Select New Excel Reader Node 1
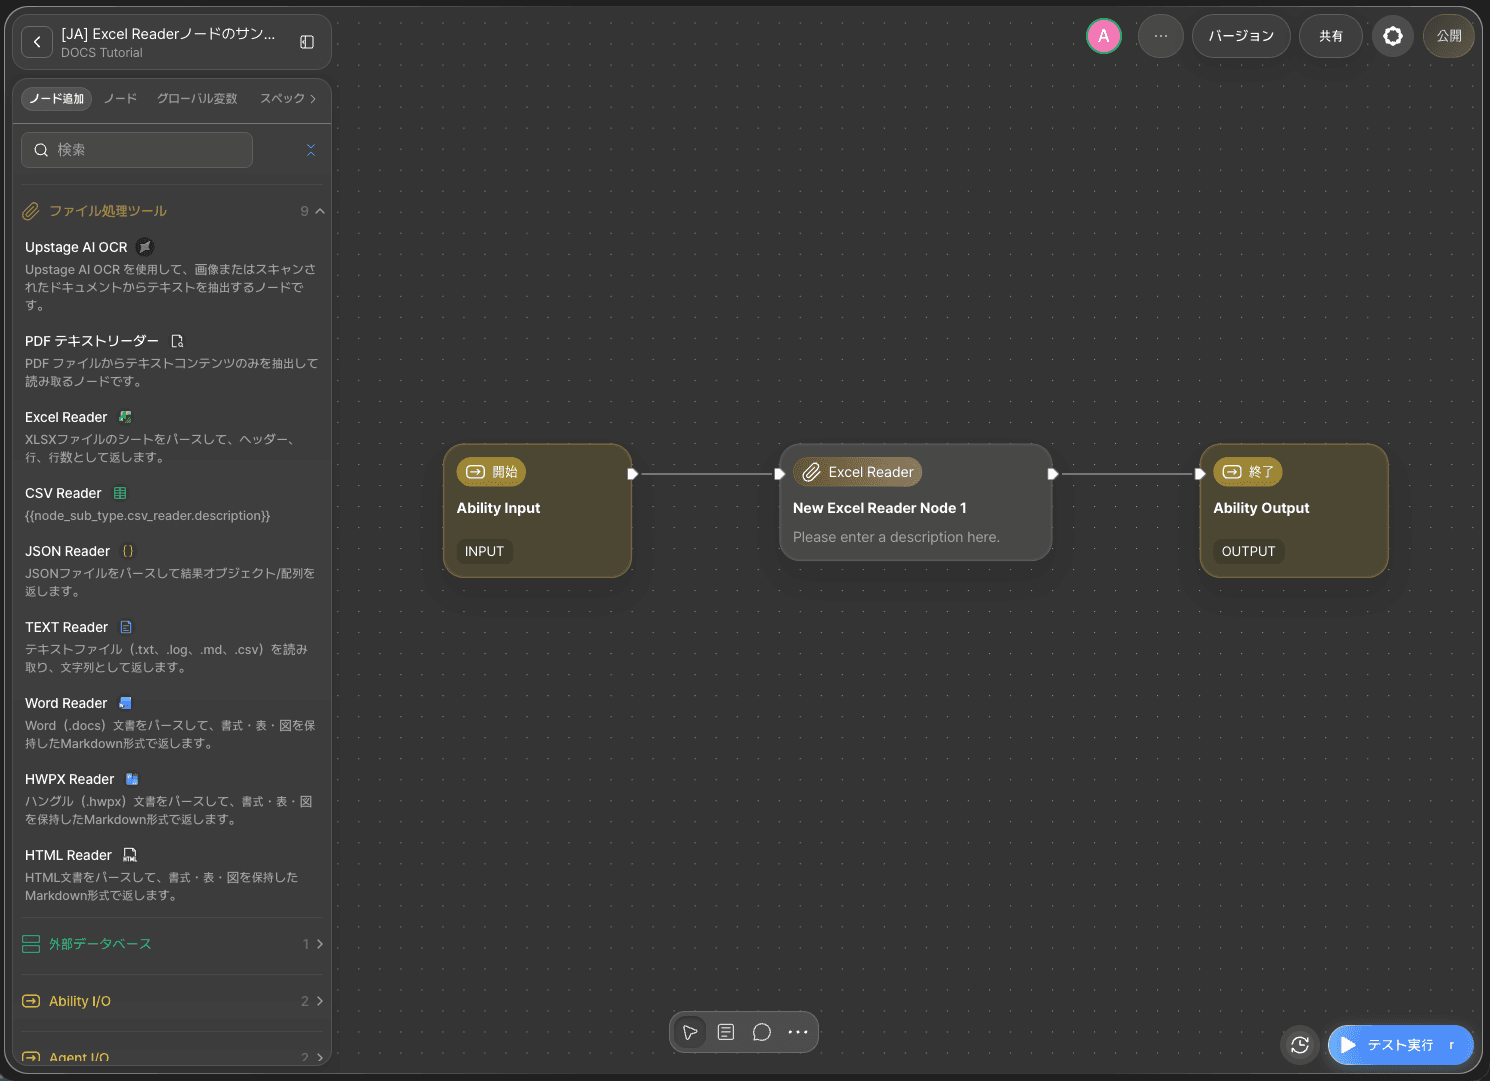This screenshot has width=1490, height=1081. click(x=915, y=502)
